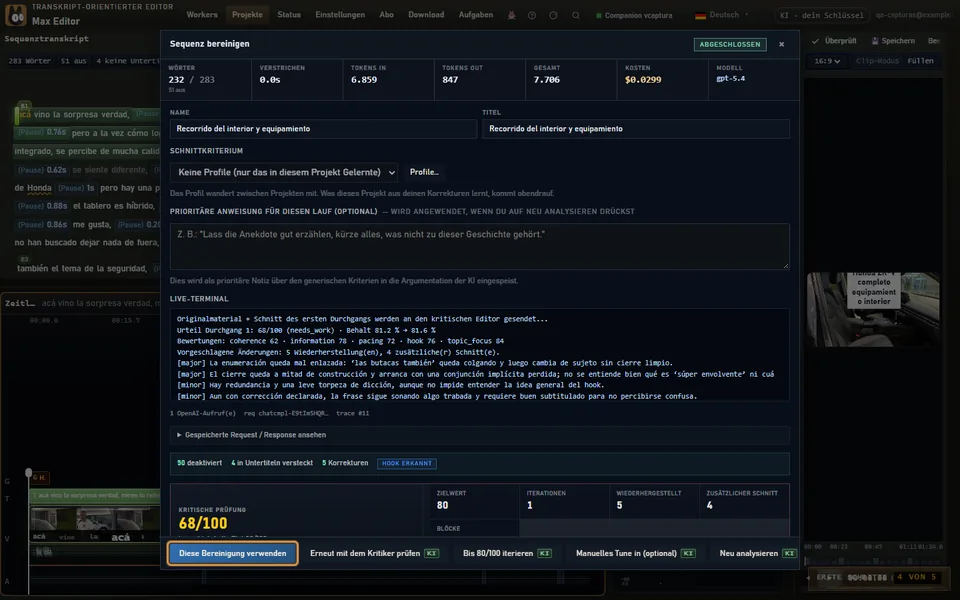
Task: Click the video preview thumbnail
Action: coord(873,310)
